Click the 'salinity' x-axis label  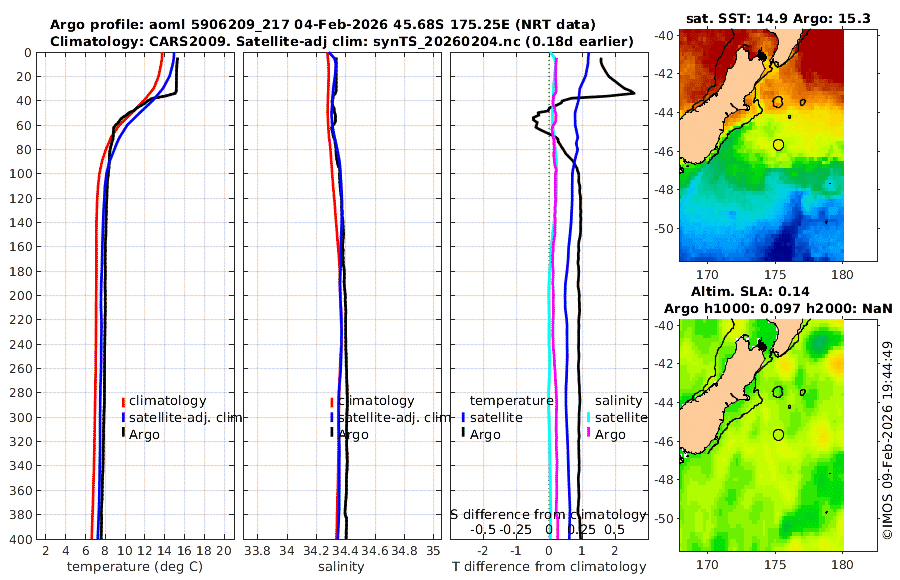(340, 567)
